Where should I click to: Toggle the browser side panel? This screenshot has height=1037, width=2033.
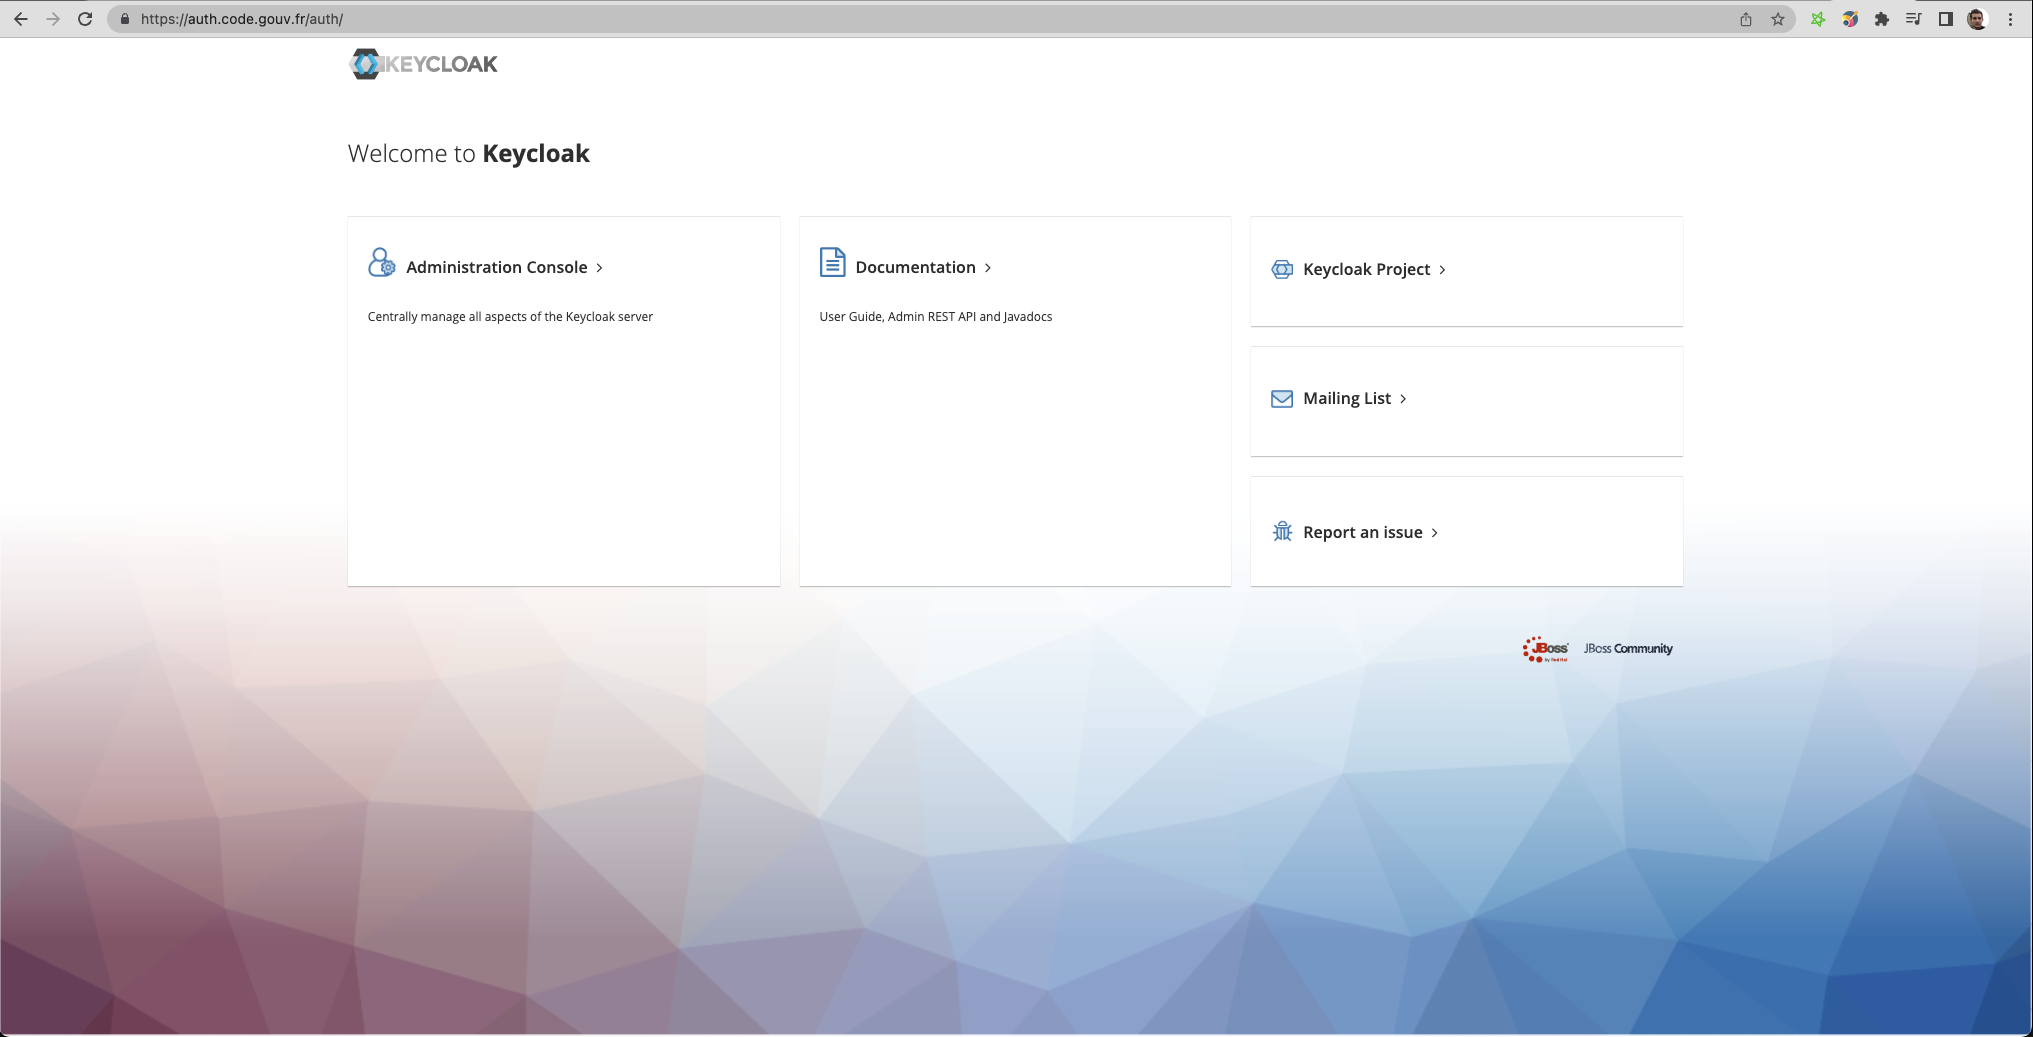pyautogui.click(x=1946, y=19)
